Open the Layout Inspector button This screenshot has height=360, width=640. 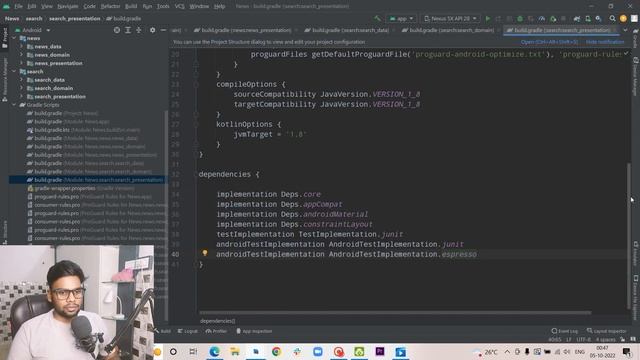(606, 331)
